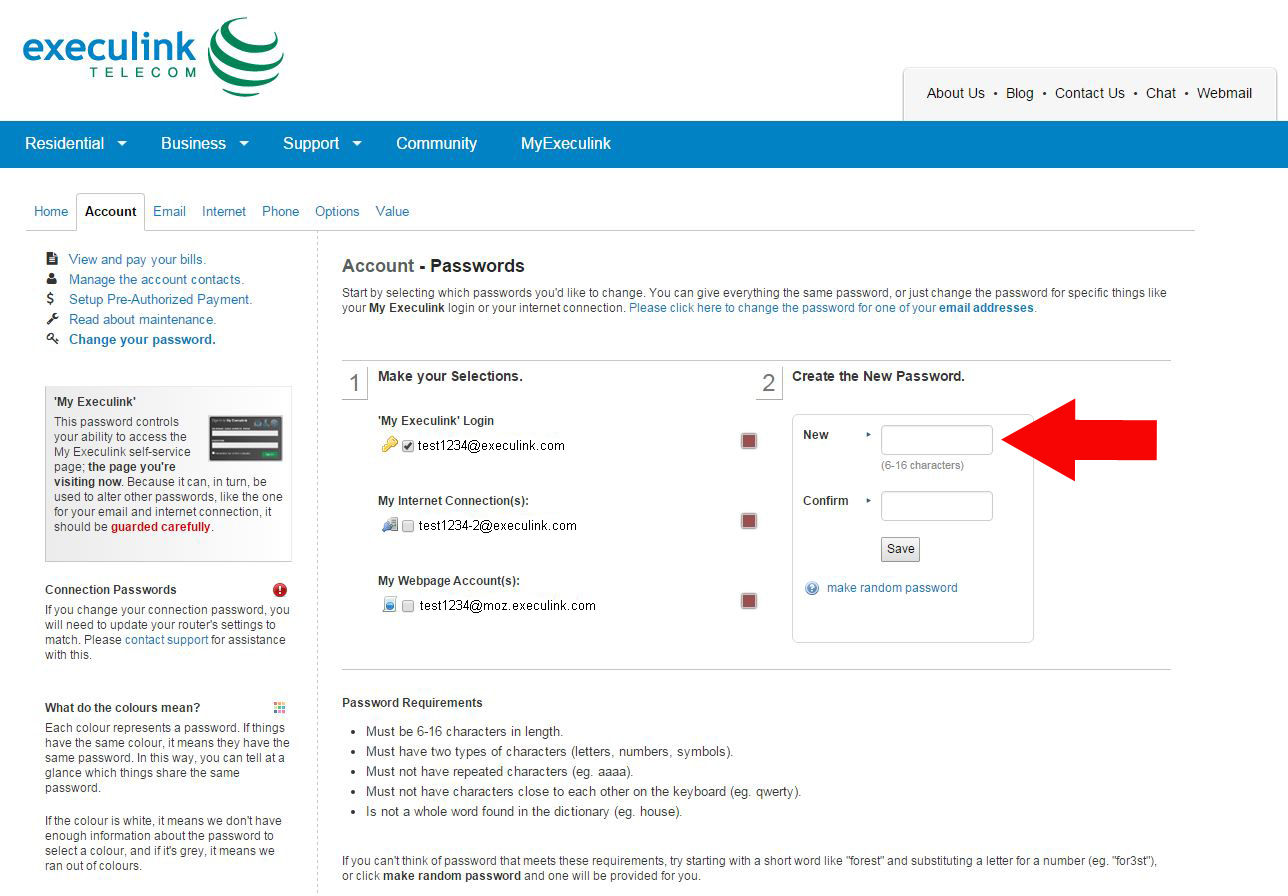Open the Webmail link

click(1224, 93)
